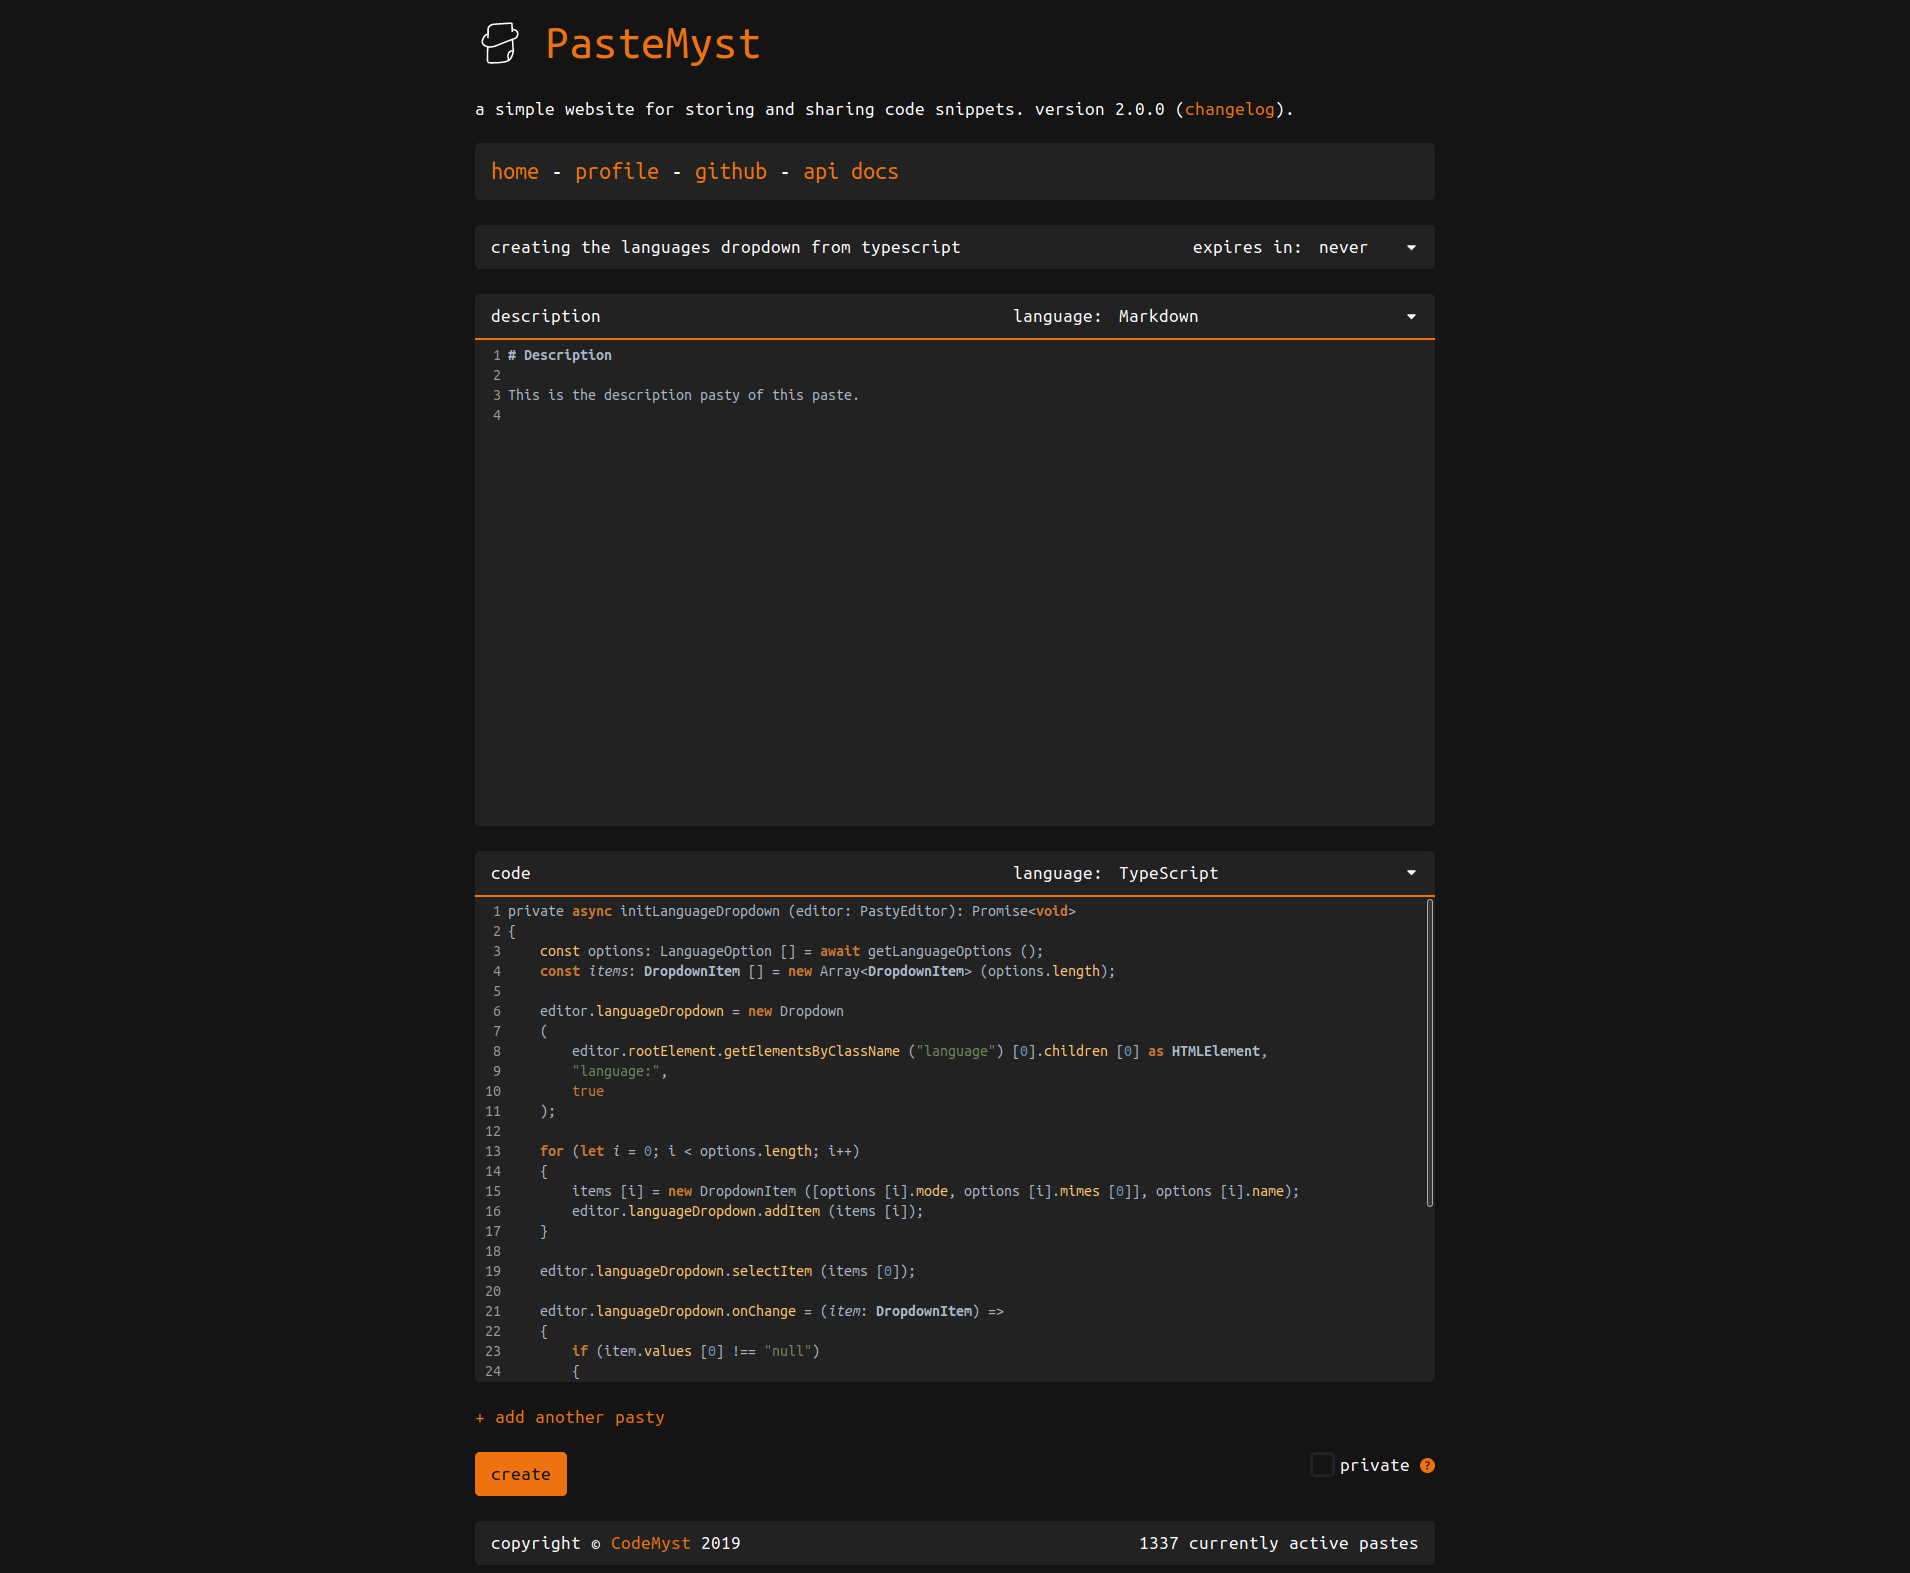Image resolution: width=1910 pixels, height=1573 pixels.
Task: Open the changelog link
Action: [1229, 110]
